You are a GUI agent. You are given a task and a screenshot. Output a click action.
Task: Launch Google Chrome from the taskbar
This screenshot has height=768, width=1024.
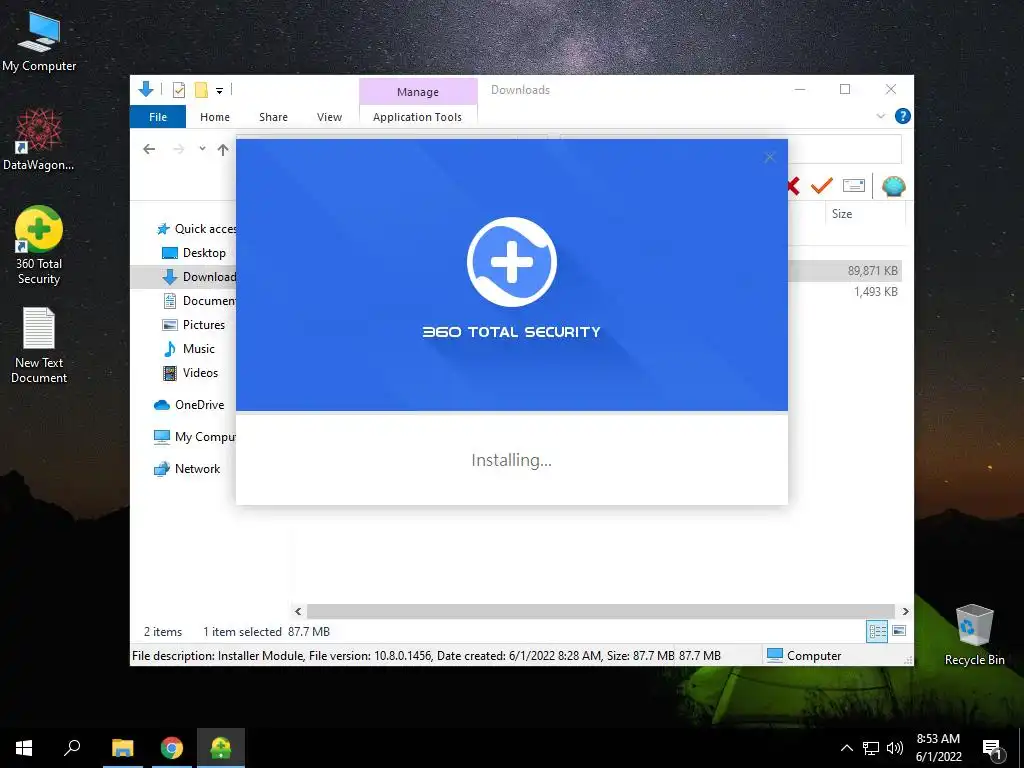(172, 748)
